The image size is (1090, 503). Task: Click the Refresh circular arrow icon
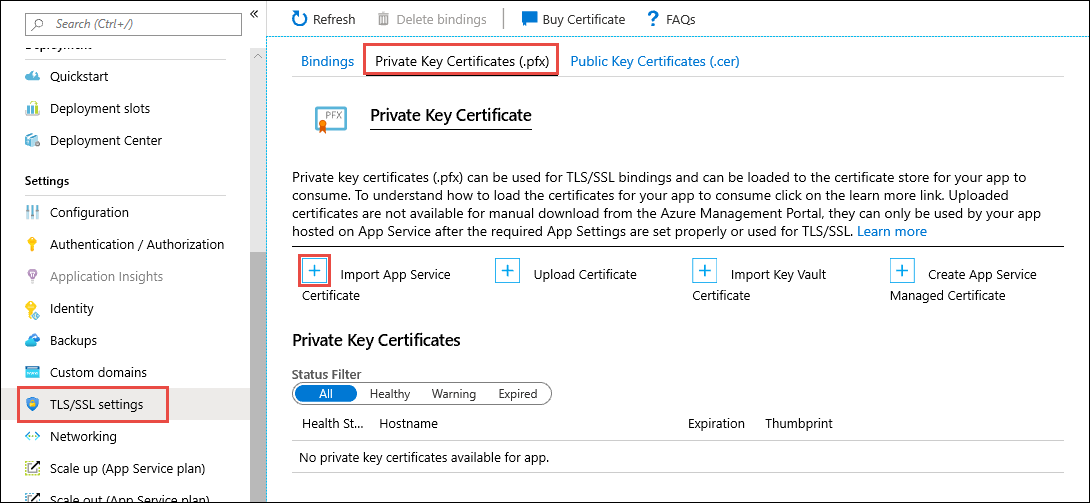point(300,19)
